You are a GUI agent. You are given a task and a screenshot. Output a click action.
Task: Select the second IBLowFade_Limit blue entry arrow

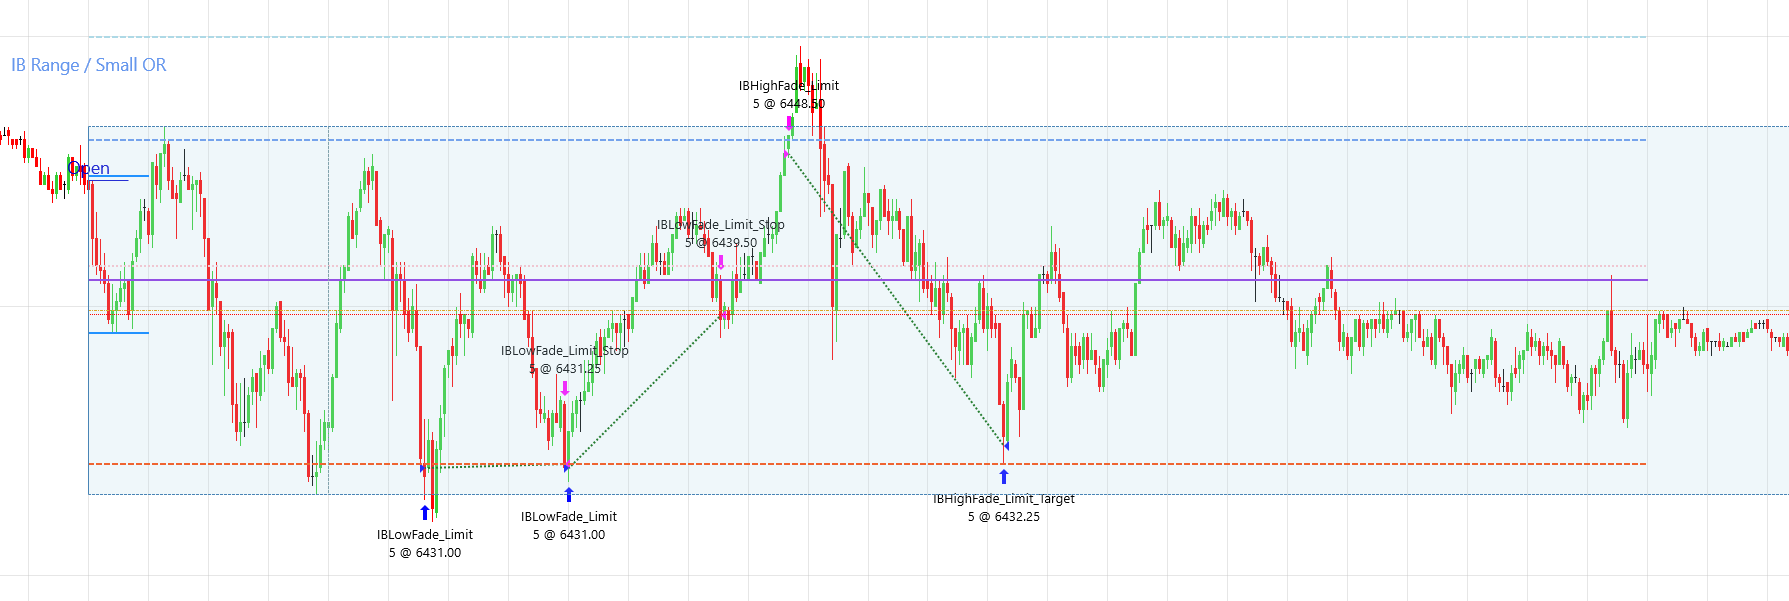pyautogui.click(x=569, y=494)
